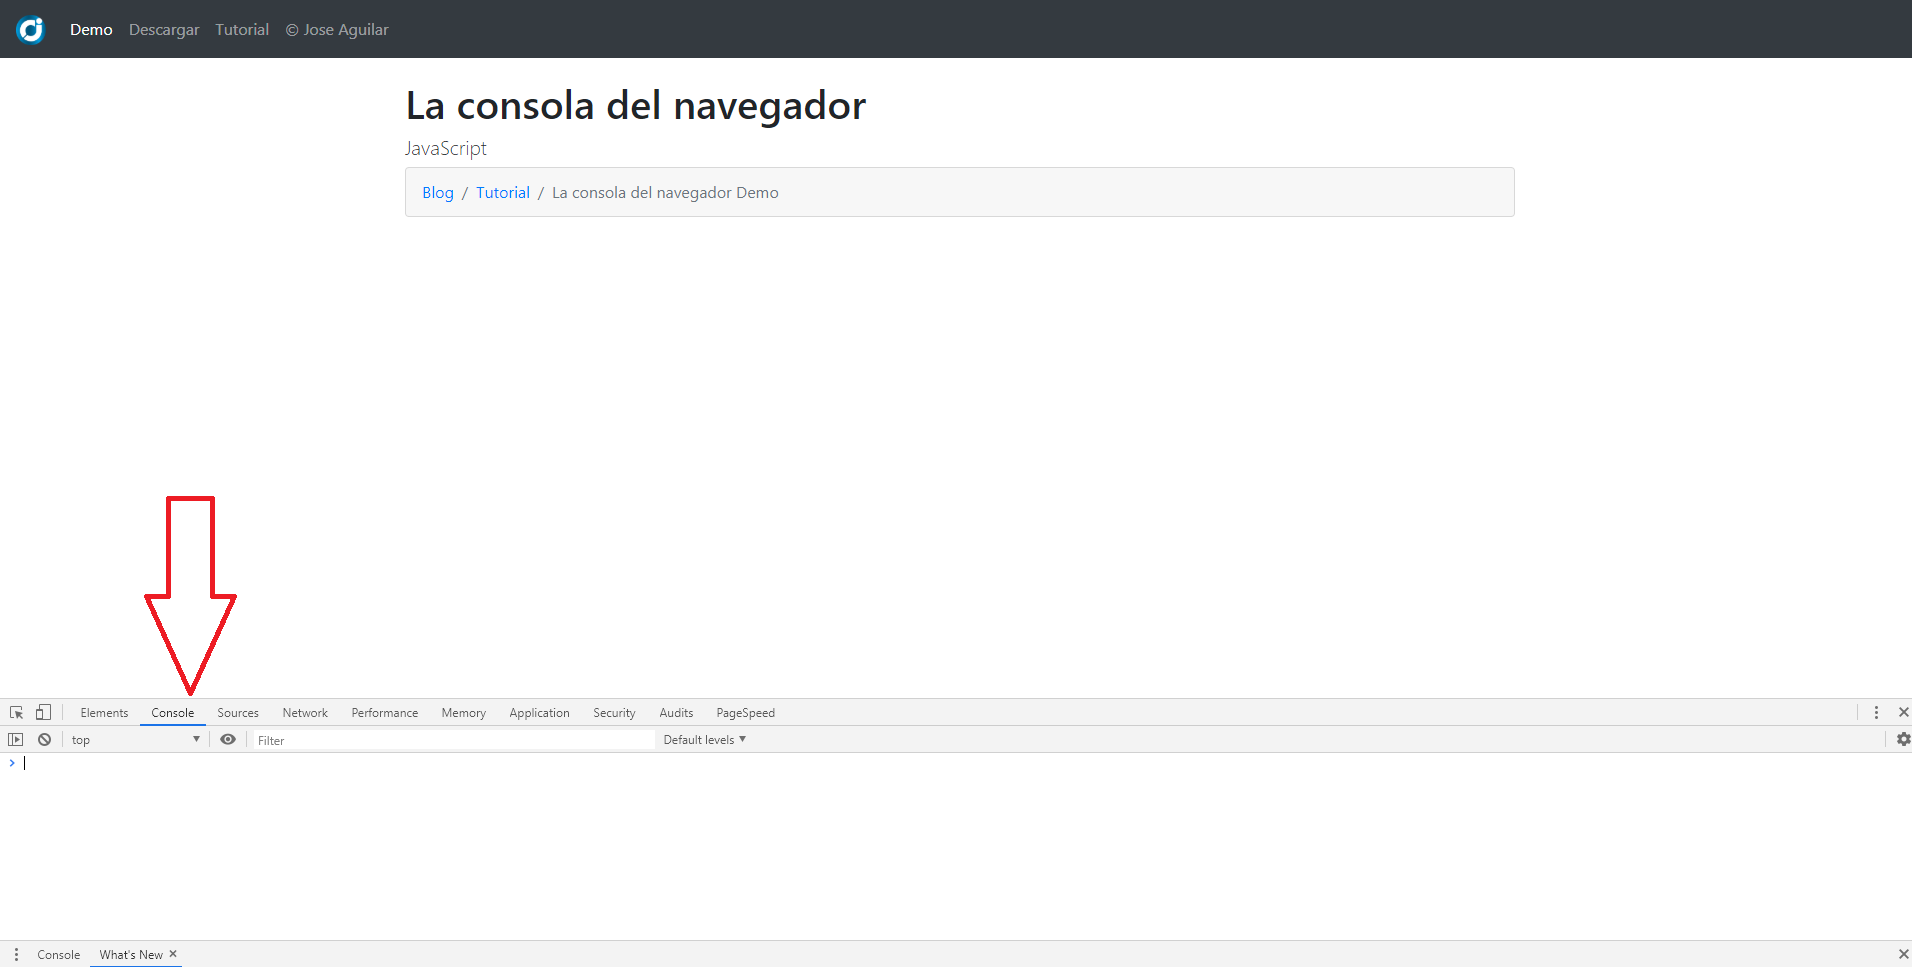Open the Tutorial navbar link

coord(242,30)
